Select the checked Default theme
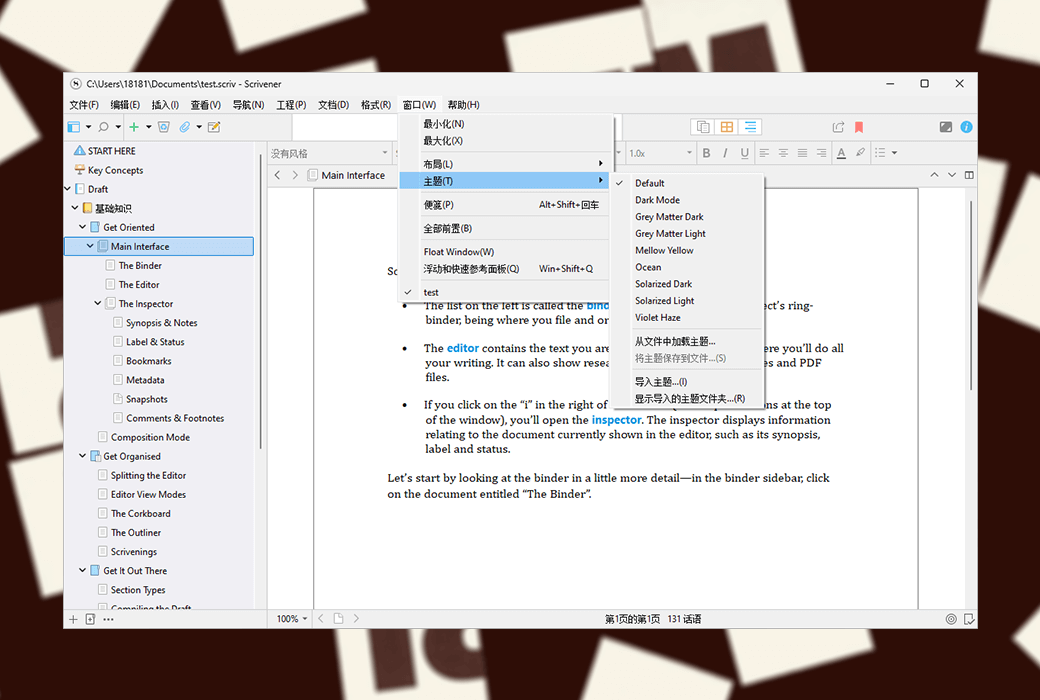The image size is (1040, 700). click(687, 183)
